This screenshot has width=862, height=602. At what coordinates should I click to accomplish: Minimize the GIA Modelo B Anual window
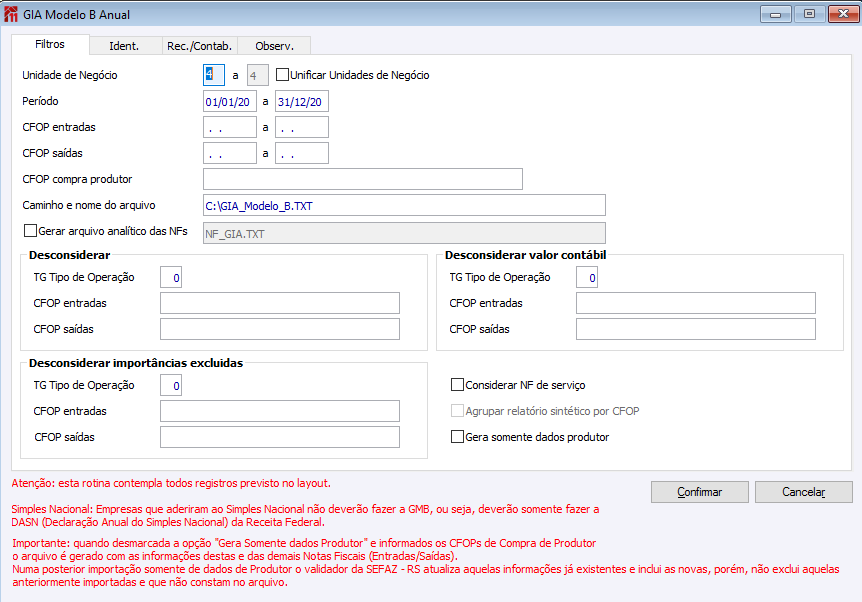[x=776, y=14]
